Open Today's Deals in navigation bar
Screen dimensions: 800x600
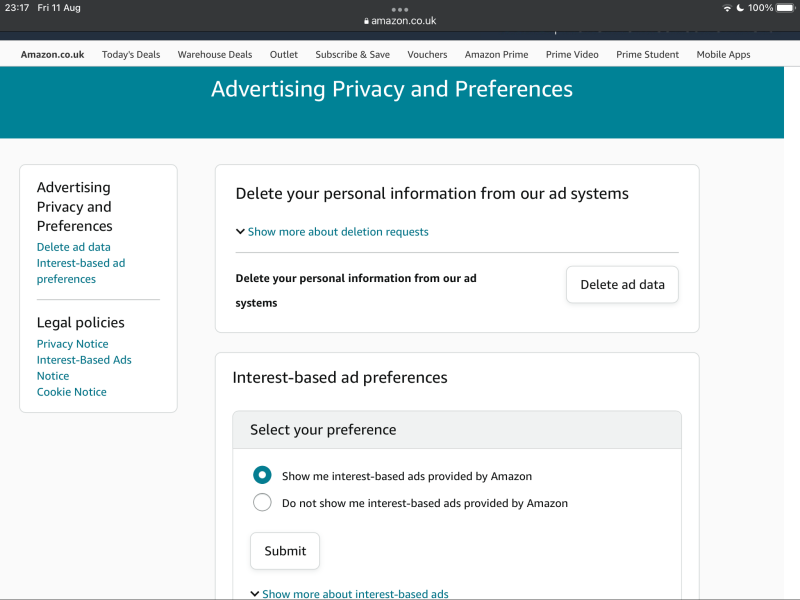tap(131, 55)
